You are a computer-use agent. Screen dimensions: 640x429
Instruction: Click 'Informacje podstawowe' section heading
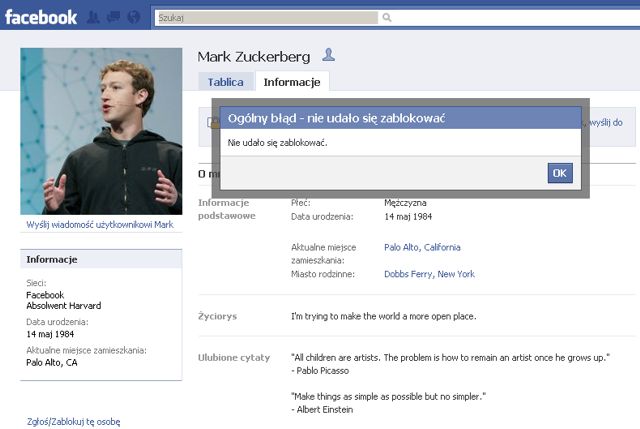(x=227, y=209)
